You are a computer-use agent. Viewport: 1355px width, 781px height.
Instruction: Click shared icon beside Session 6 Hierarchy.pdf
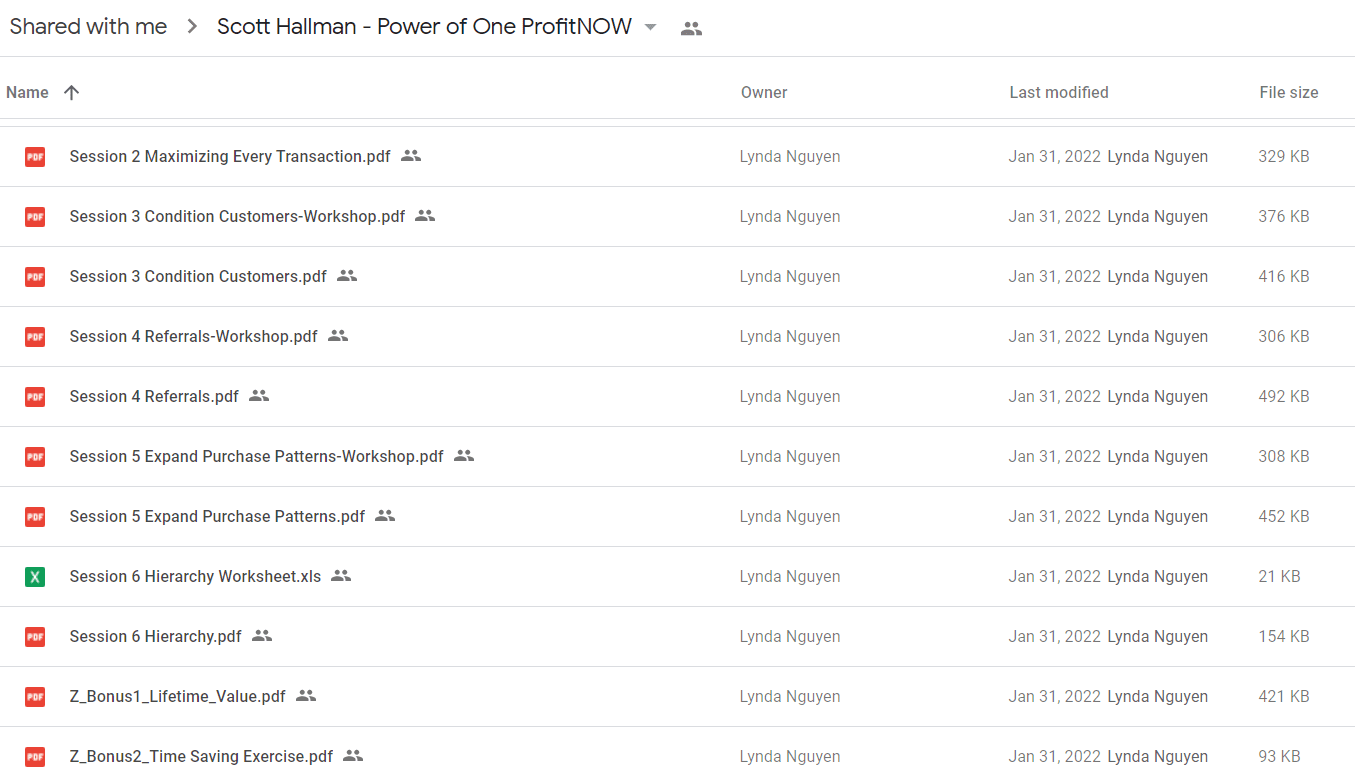(x=262, y=636)
